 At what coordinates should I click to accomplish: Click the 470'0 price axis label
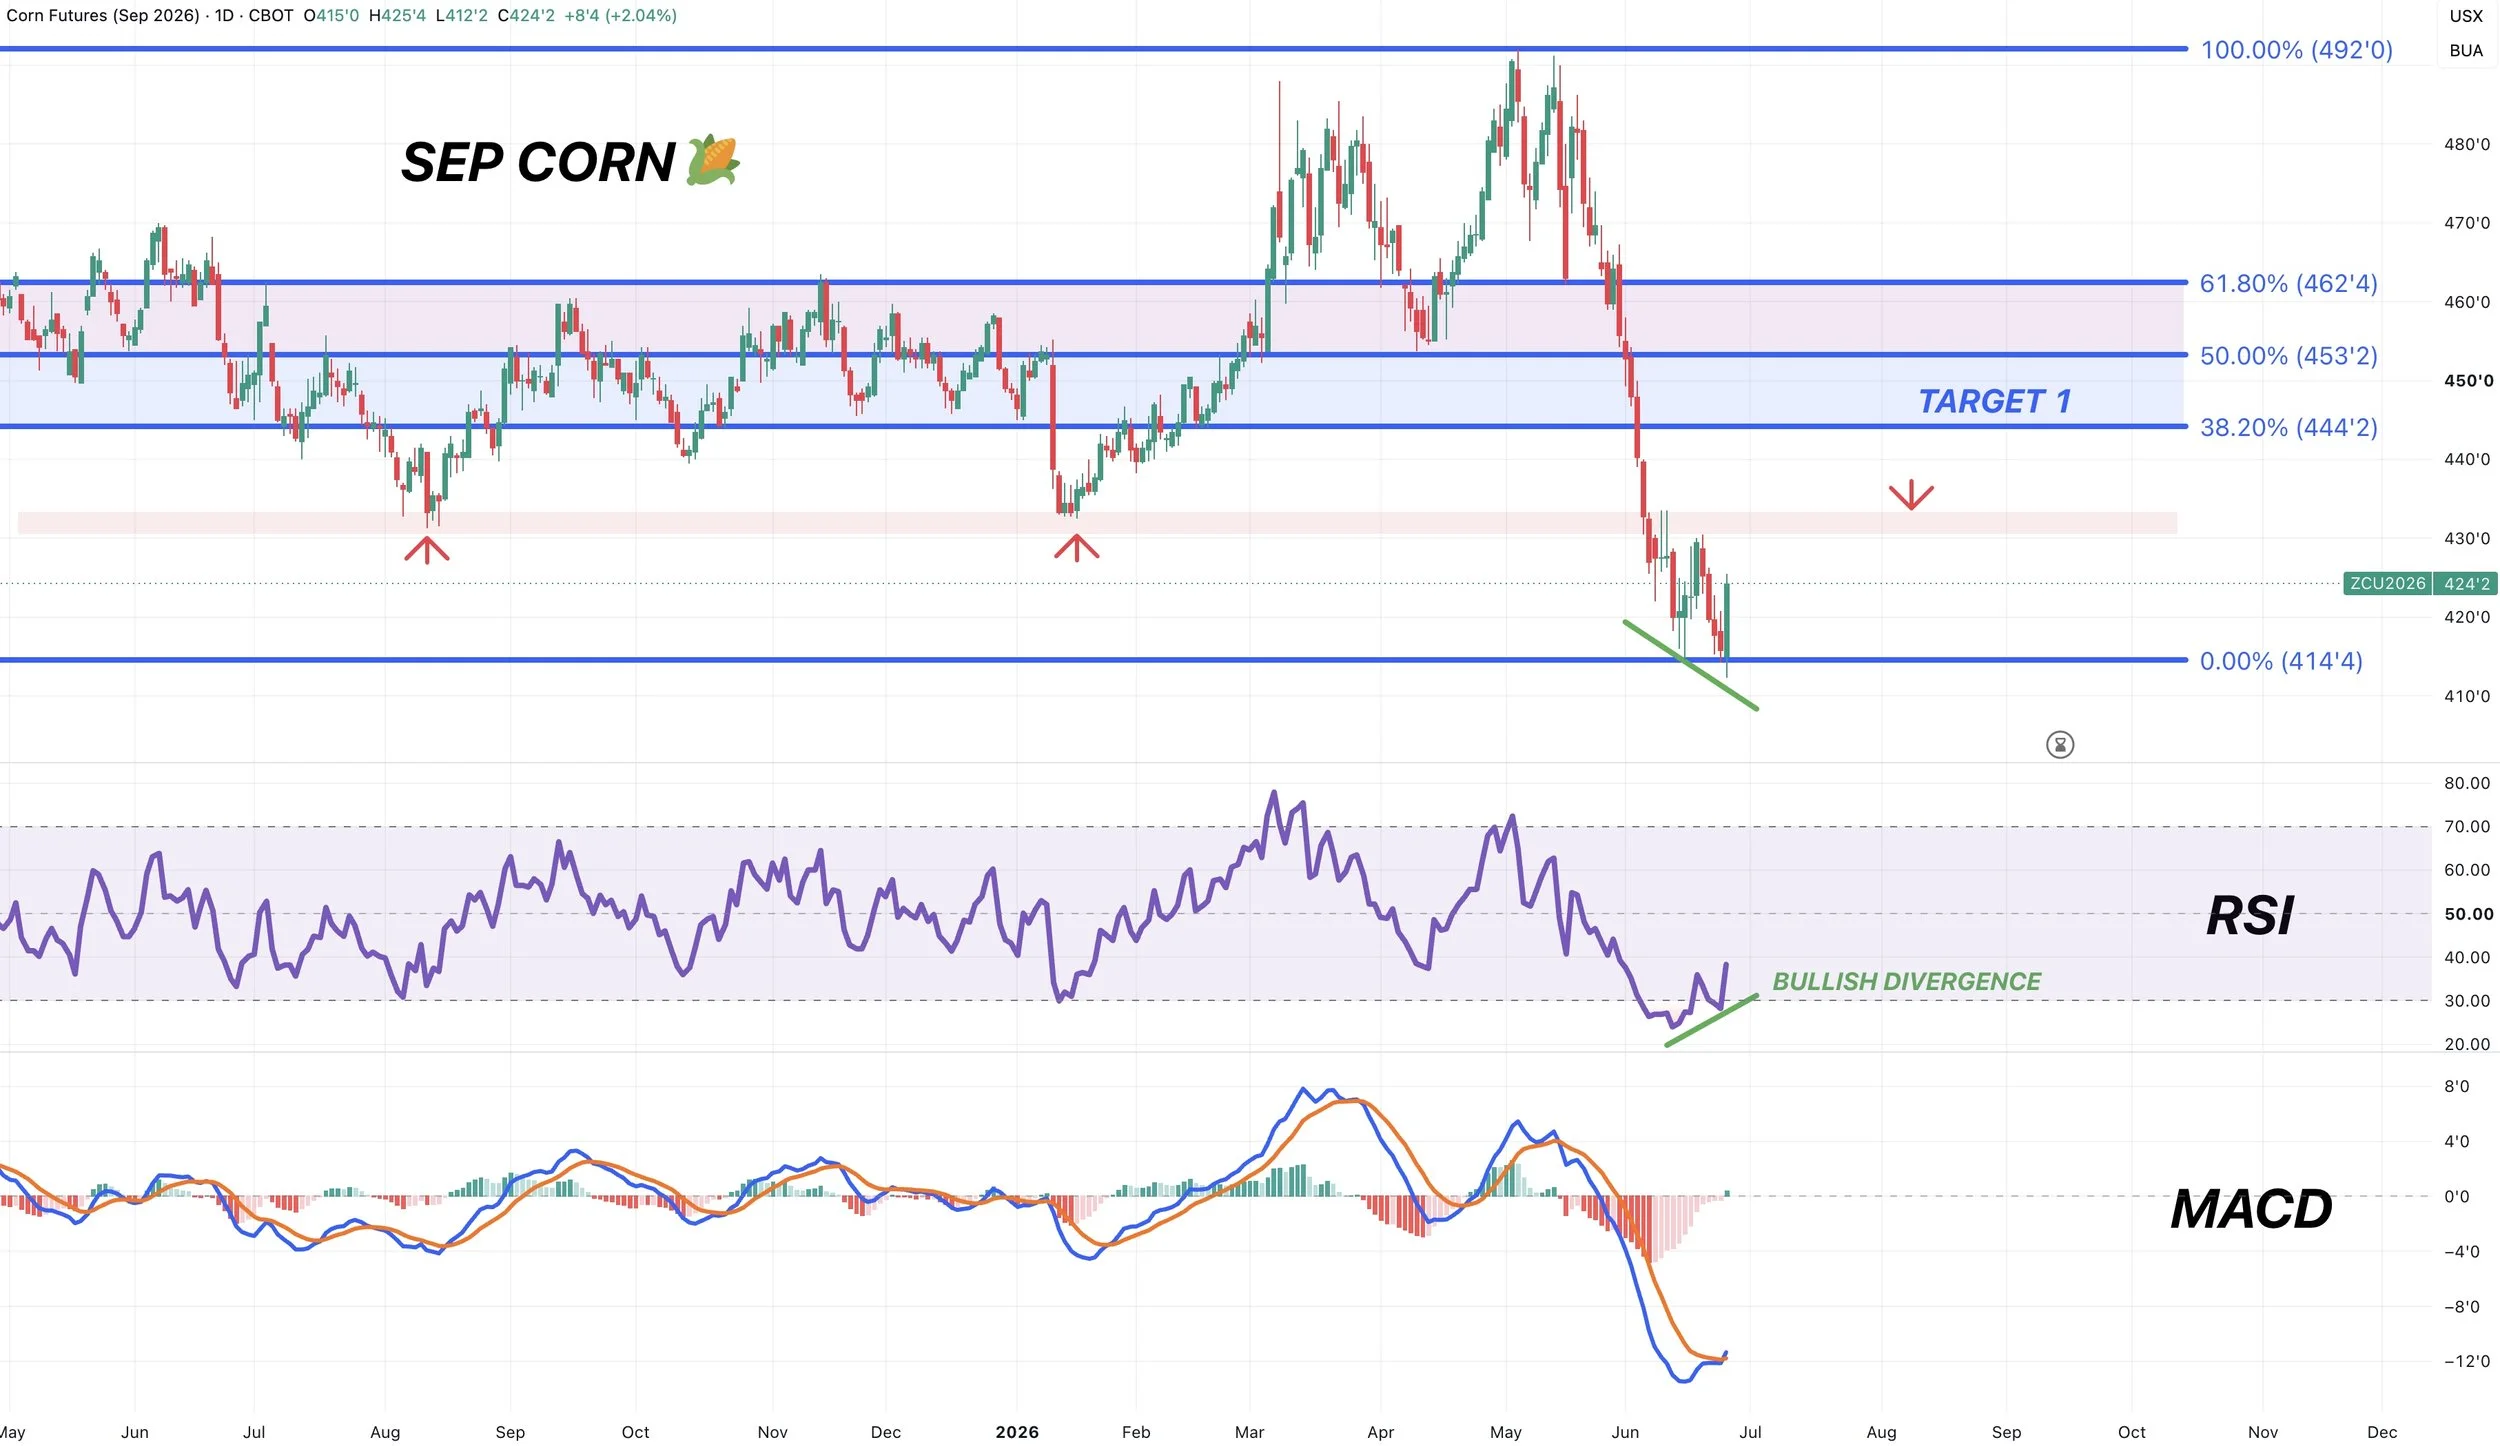pyautogui.click(x=2467, y=223)
